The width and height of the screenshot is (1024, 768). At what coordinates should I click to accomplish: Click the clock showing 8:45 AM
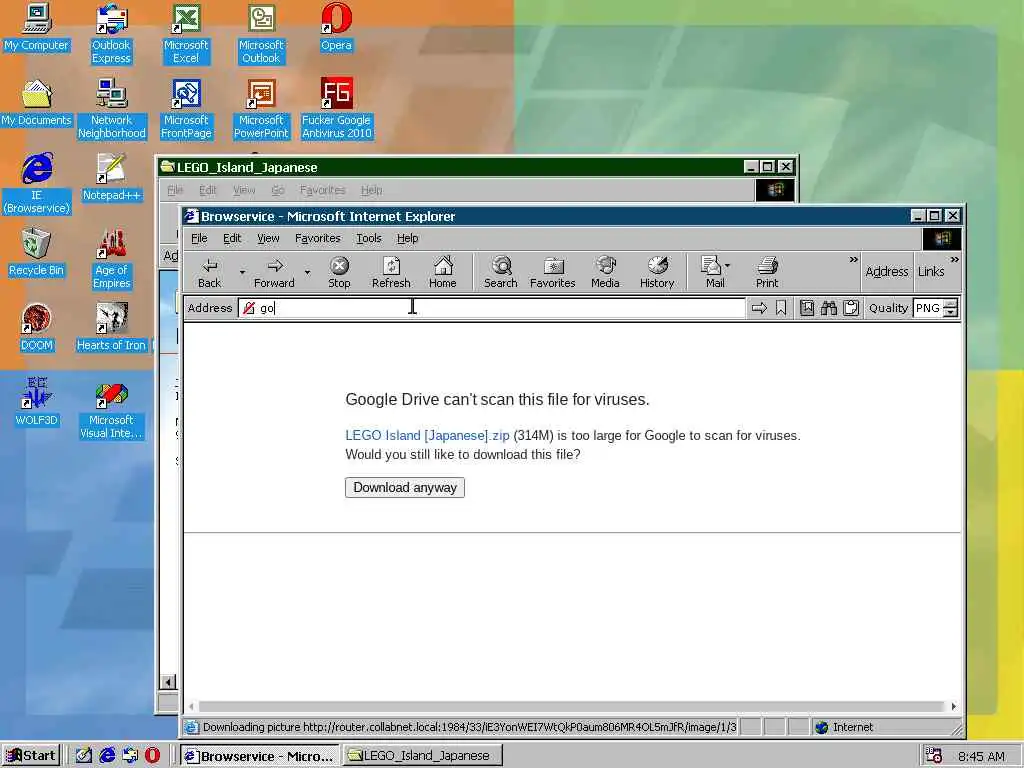981,756
